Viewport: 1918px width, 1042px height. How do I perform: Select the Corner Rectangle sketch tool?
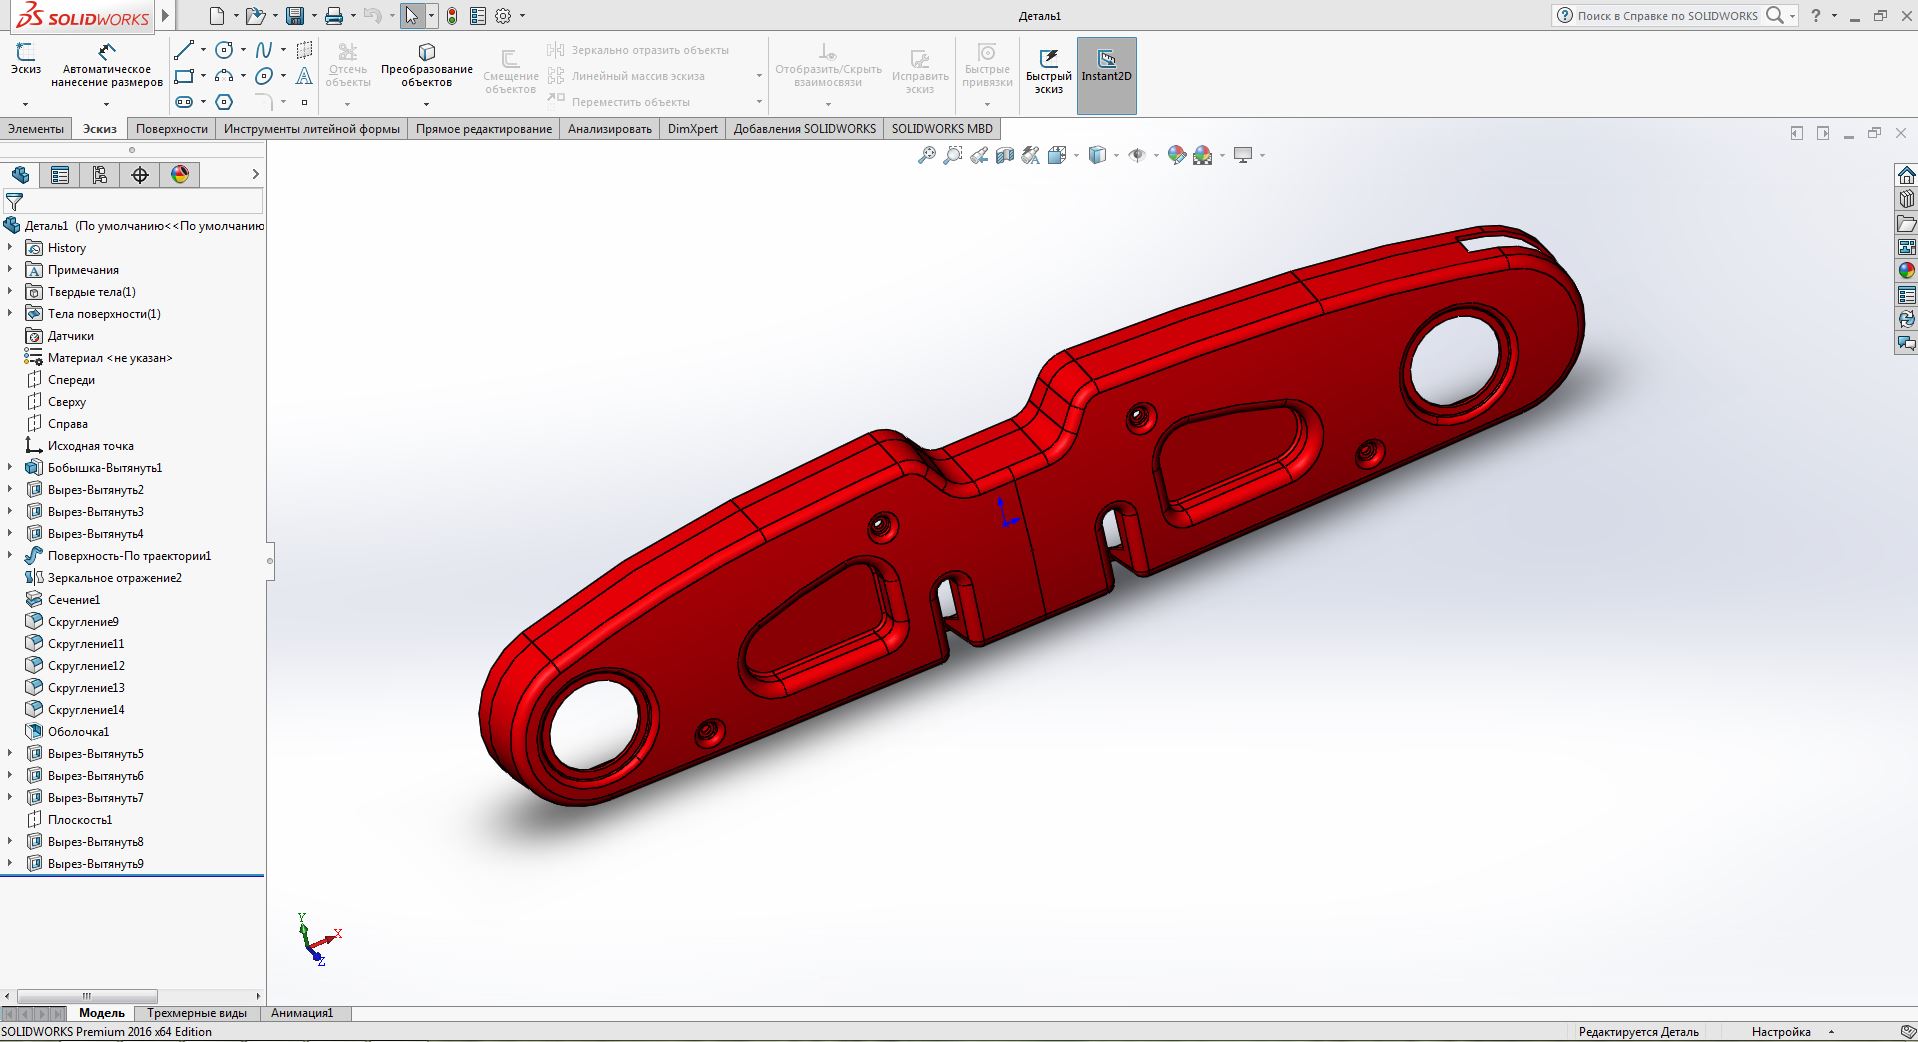(184, 76)
